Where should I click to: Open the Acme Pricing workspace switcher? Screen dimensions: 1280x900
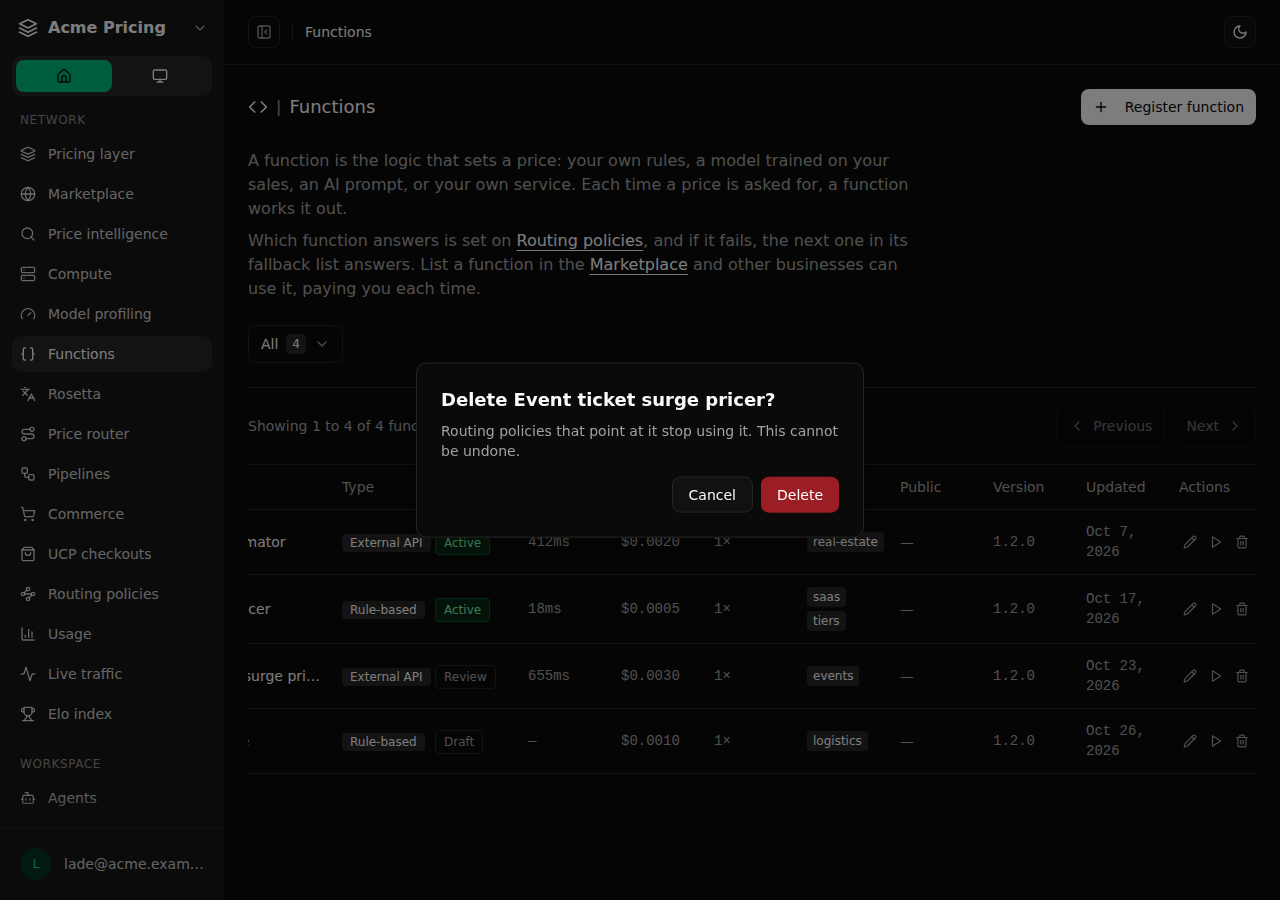click(x=112, y=28)
